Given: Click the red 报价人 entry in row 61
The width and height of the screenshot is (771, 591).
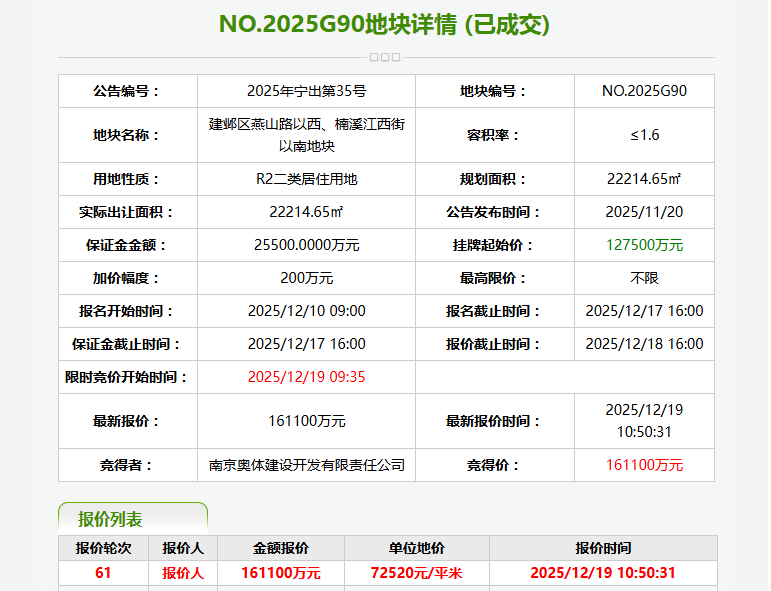Looking at the screenshot, I should (x=183, y=573).
